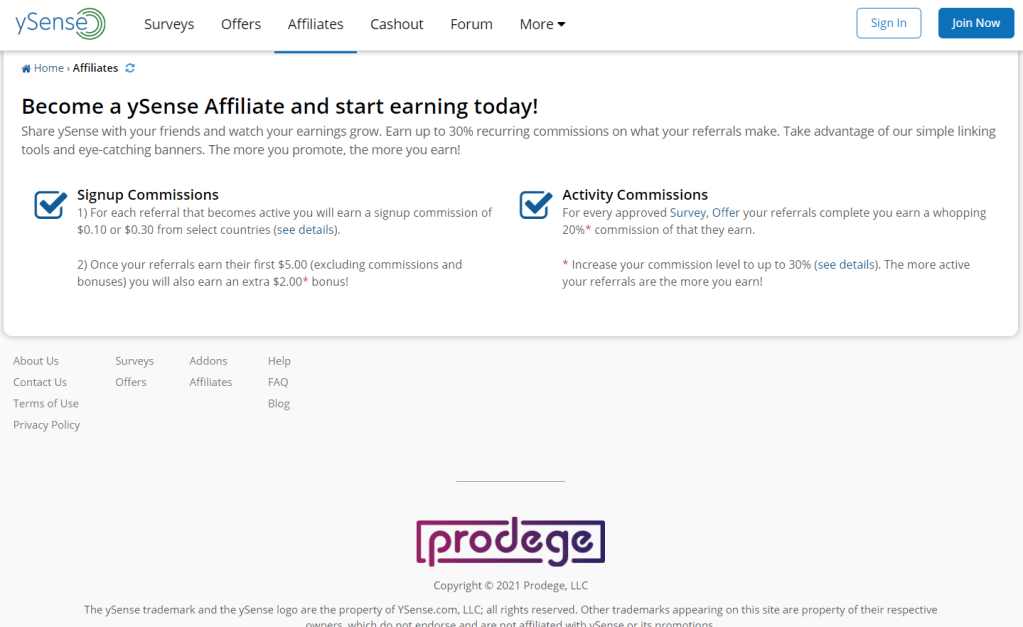Screen dimensions: 1023x627
Task: Click the Activity Commissions checkmark icon
Action: [536, 204]
